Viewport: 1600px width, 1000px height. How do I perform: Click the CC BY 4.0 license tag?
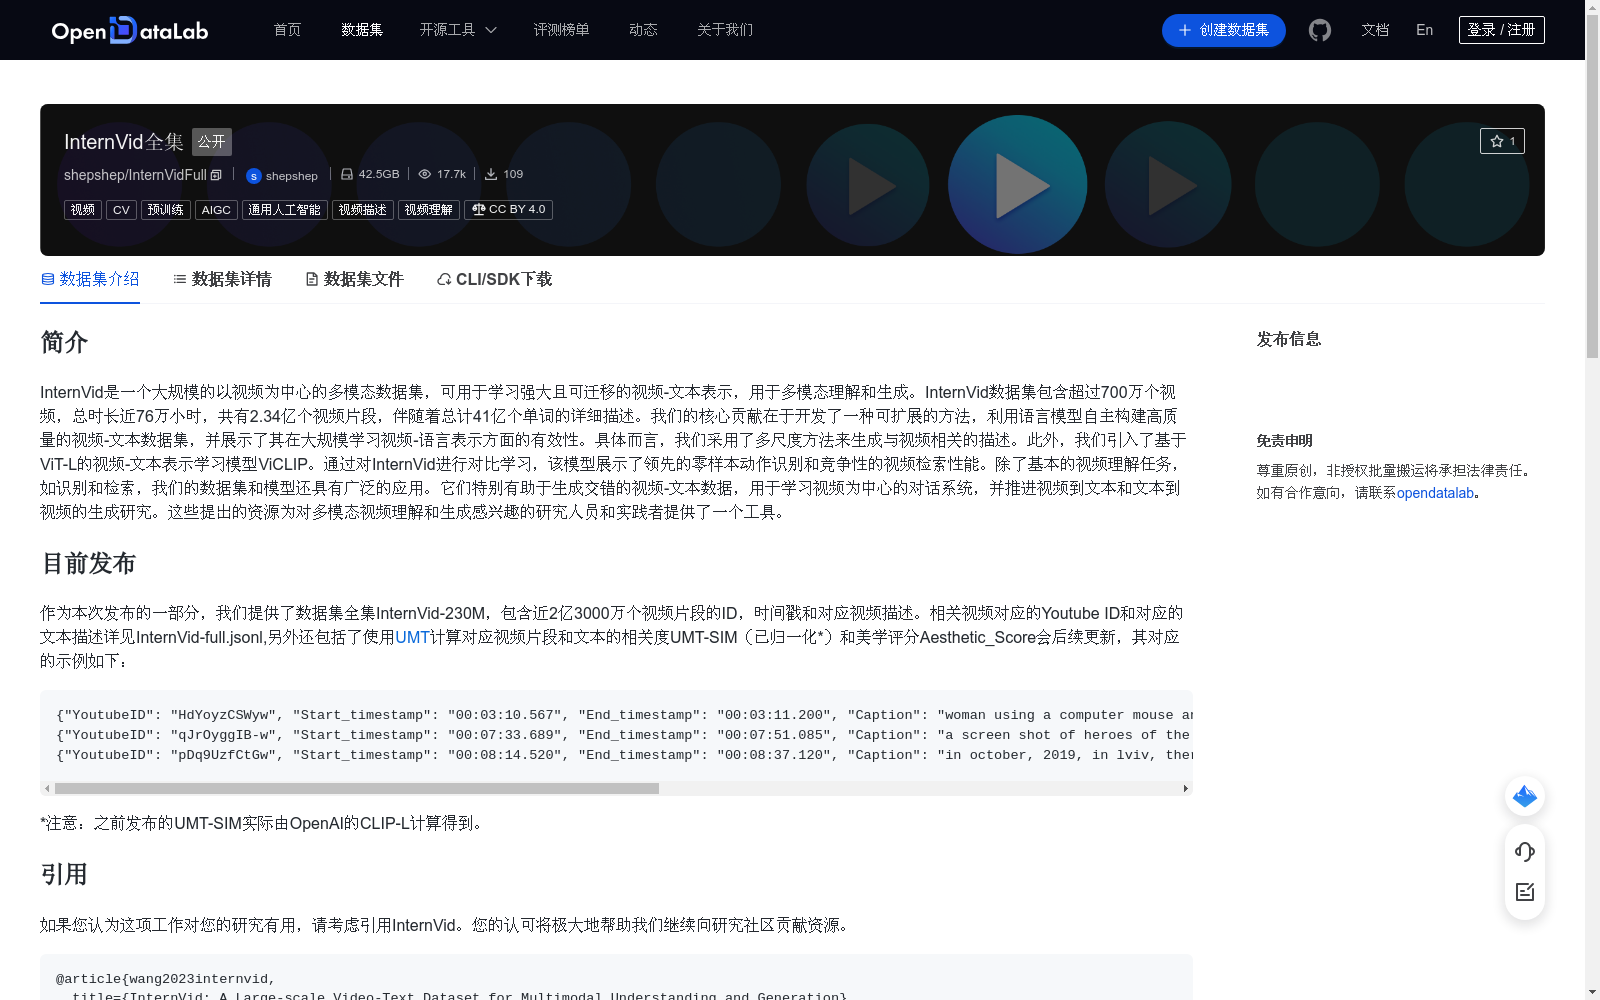(509, 210)
